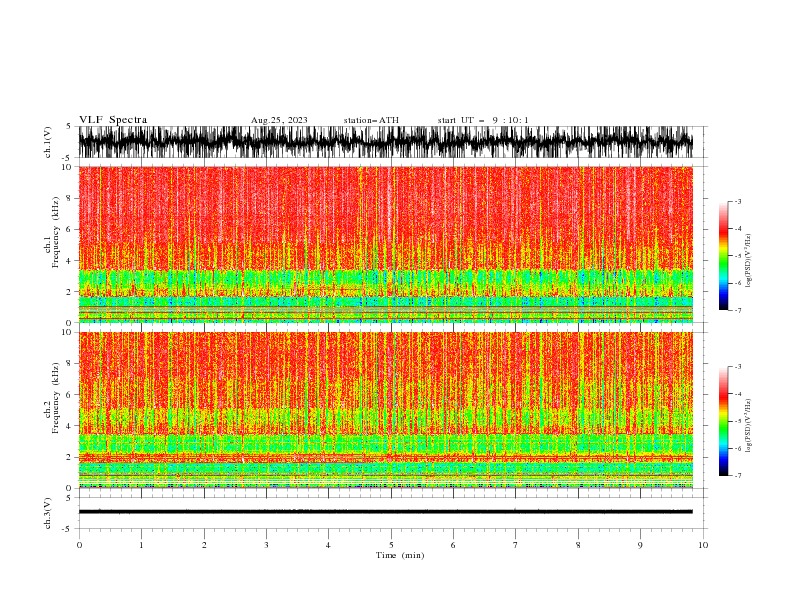
Task: Click the ch.2 colorbar '-7' tick label
Action: point(737,476)
